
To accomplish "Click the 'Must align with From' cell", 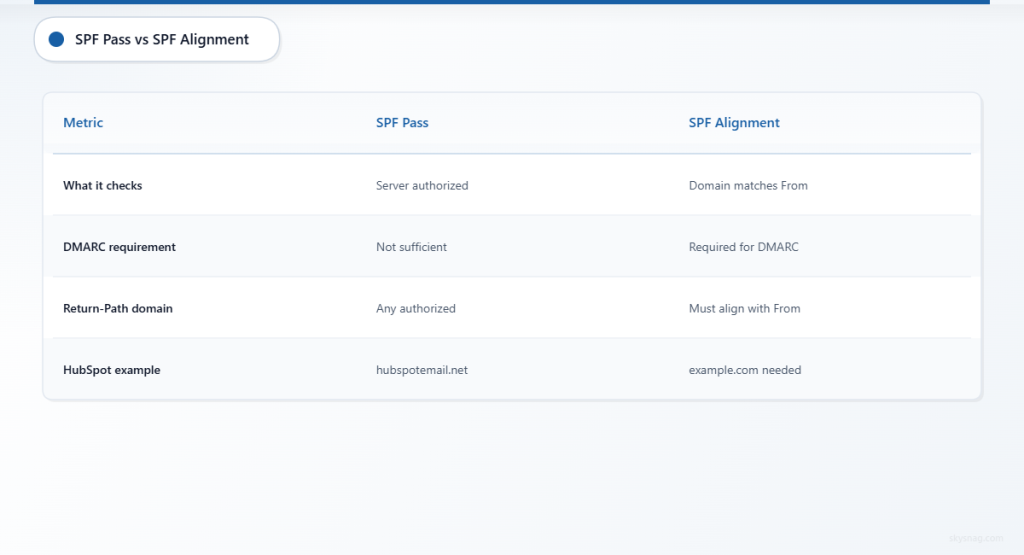I will coord(744,308).
